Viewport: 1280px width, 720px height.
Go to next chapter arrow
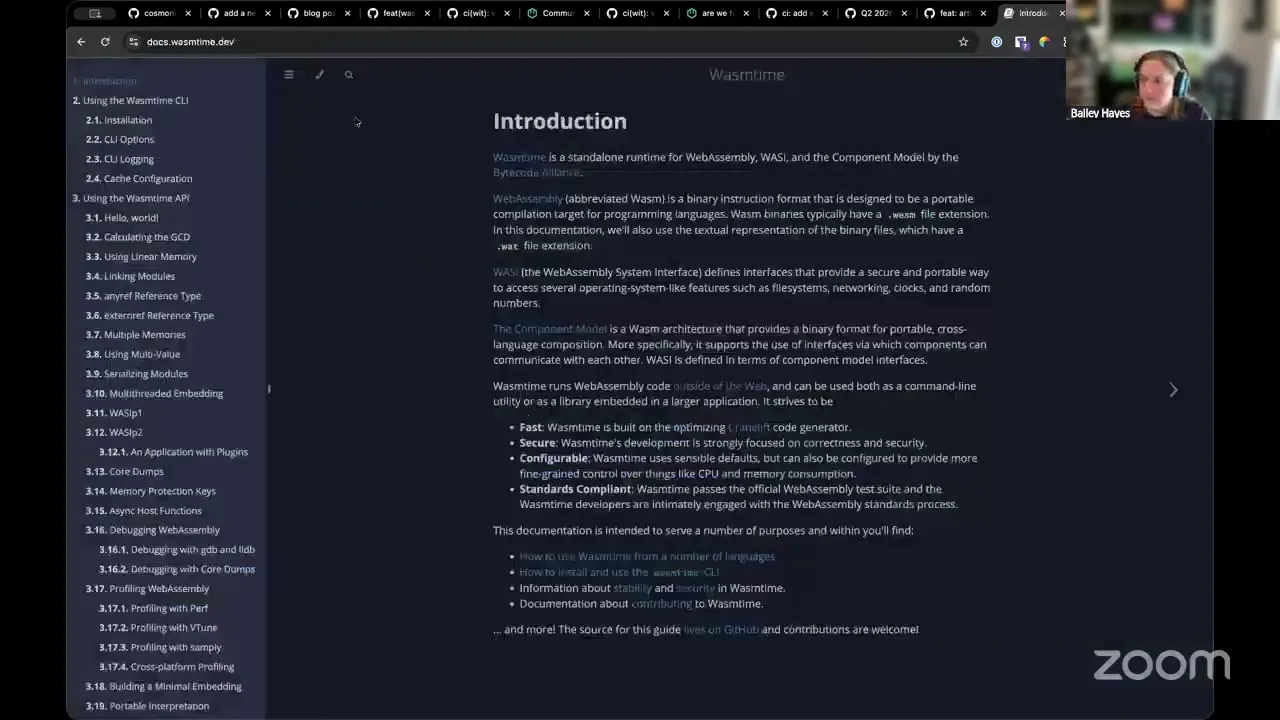pyautogui.click(x=1174, y=389)
